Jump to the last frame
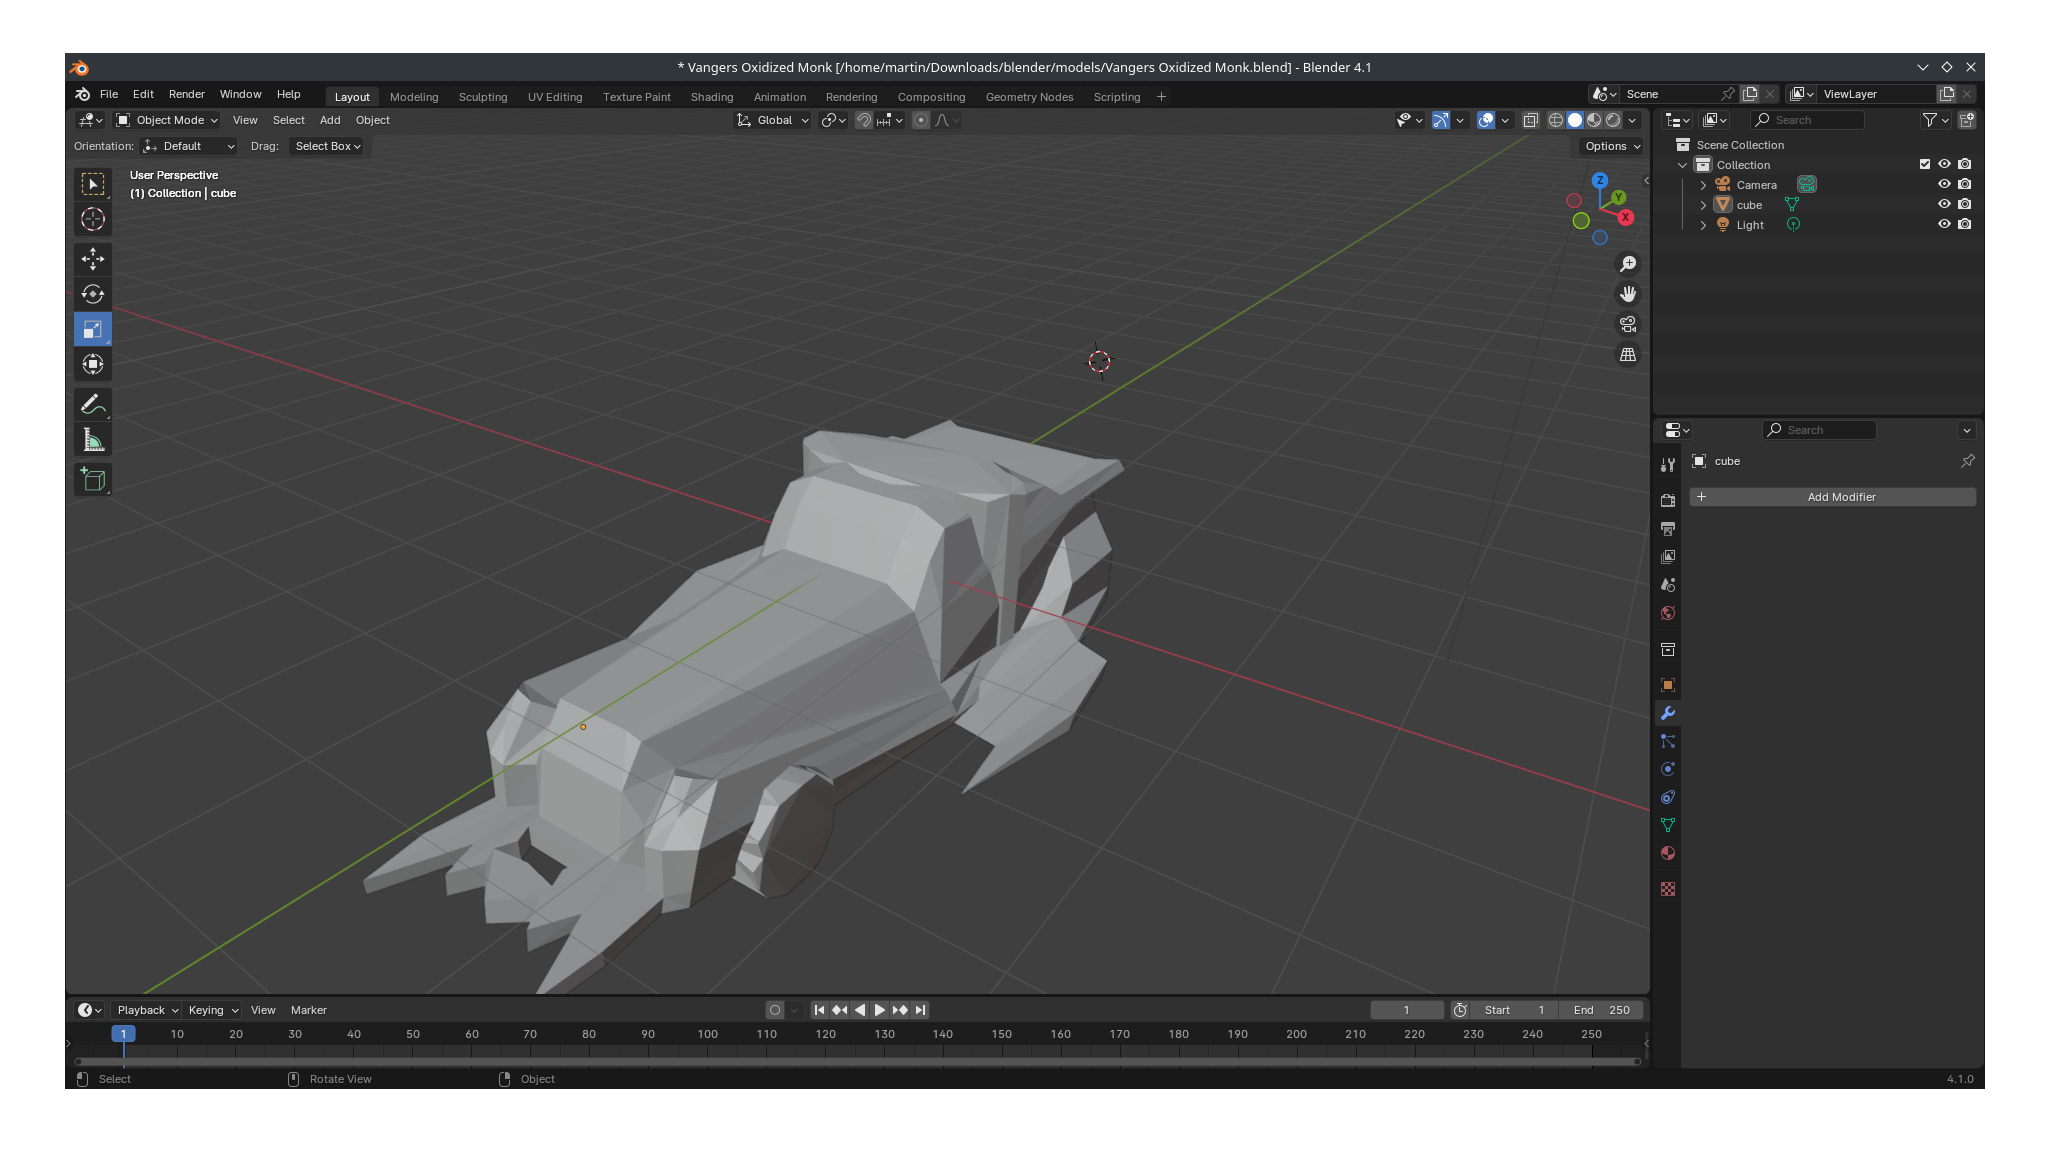Image resolution: width=2050 pixels, height=1166 pixels. click(921, 1010)
